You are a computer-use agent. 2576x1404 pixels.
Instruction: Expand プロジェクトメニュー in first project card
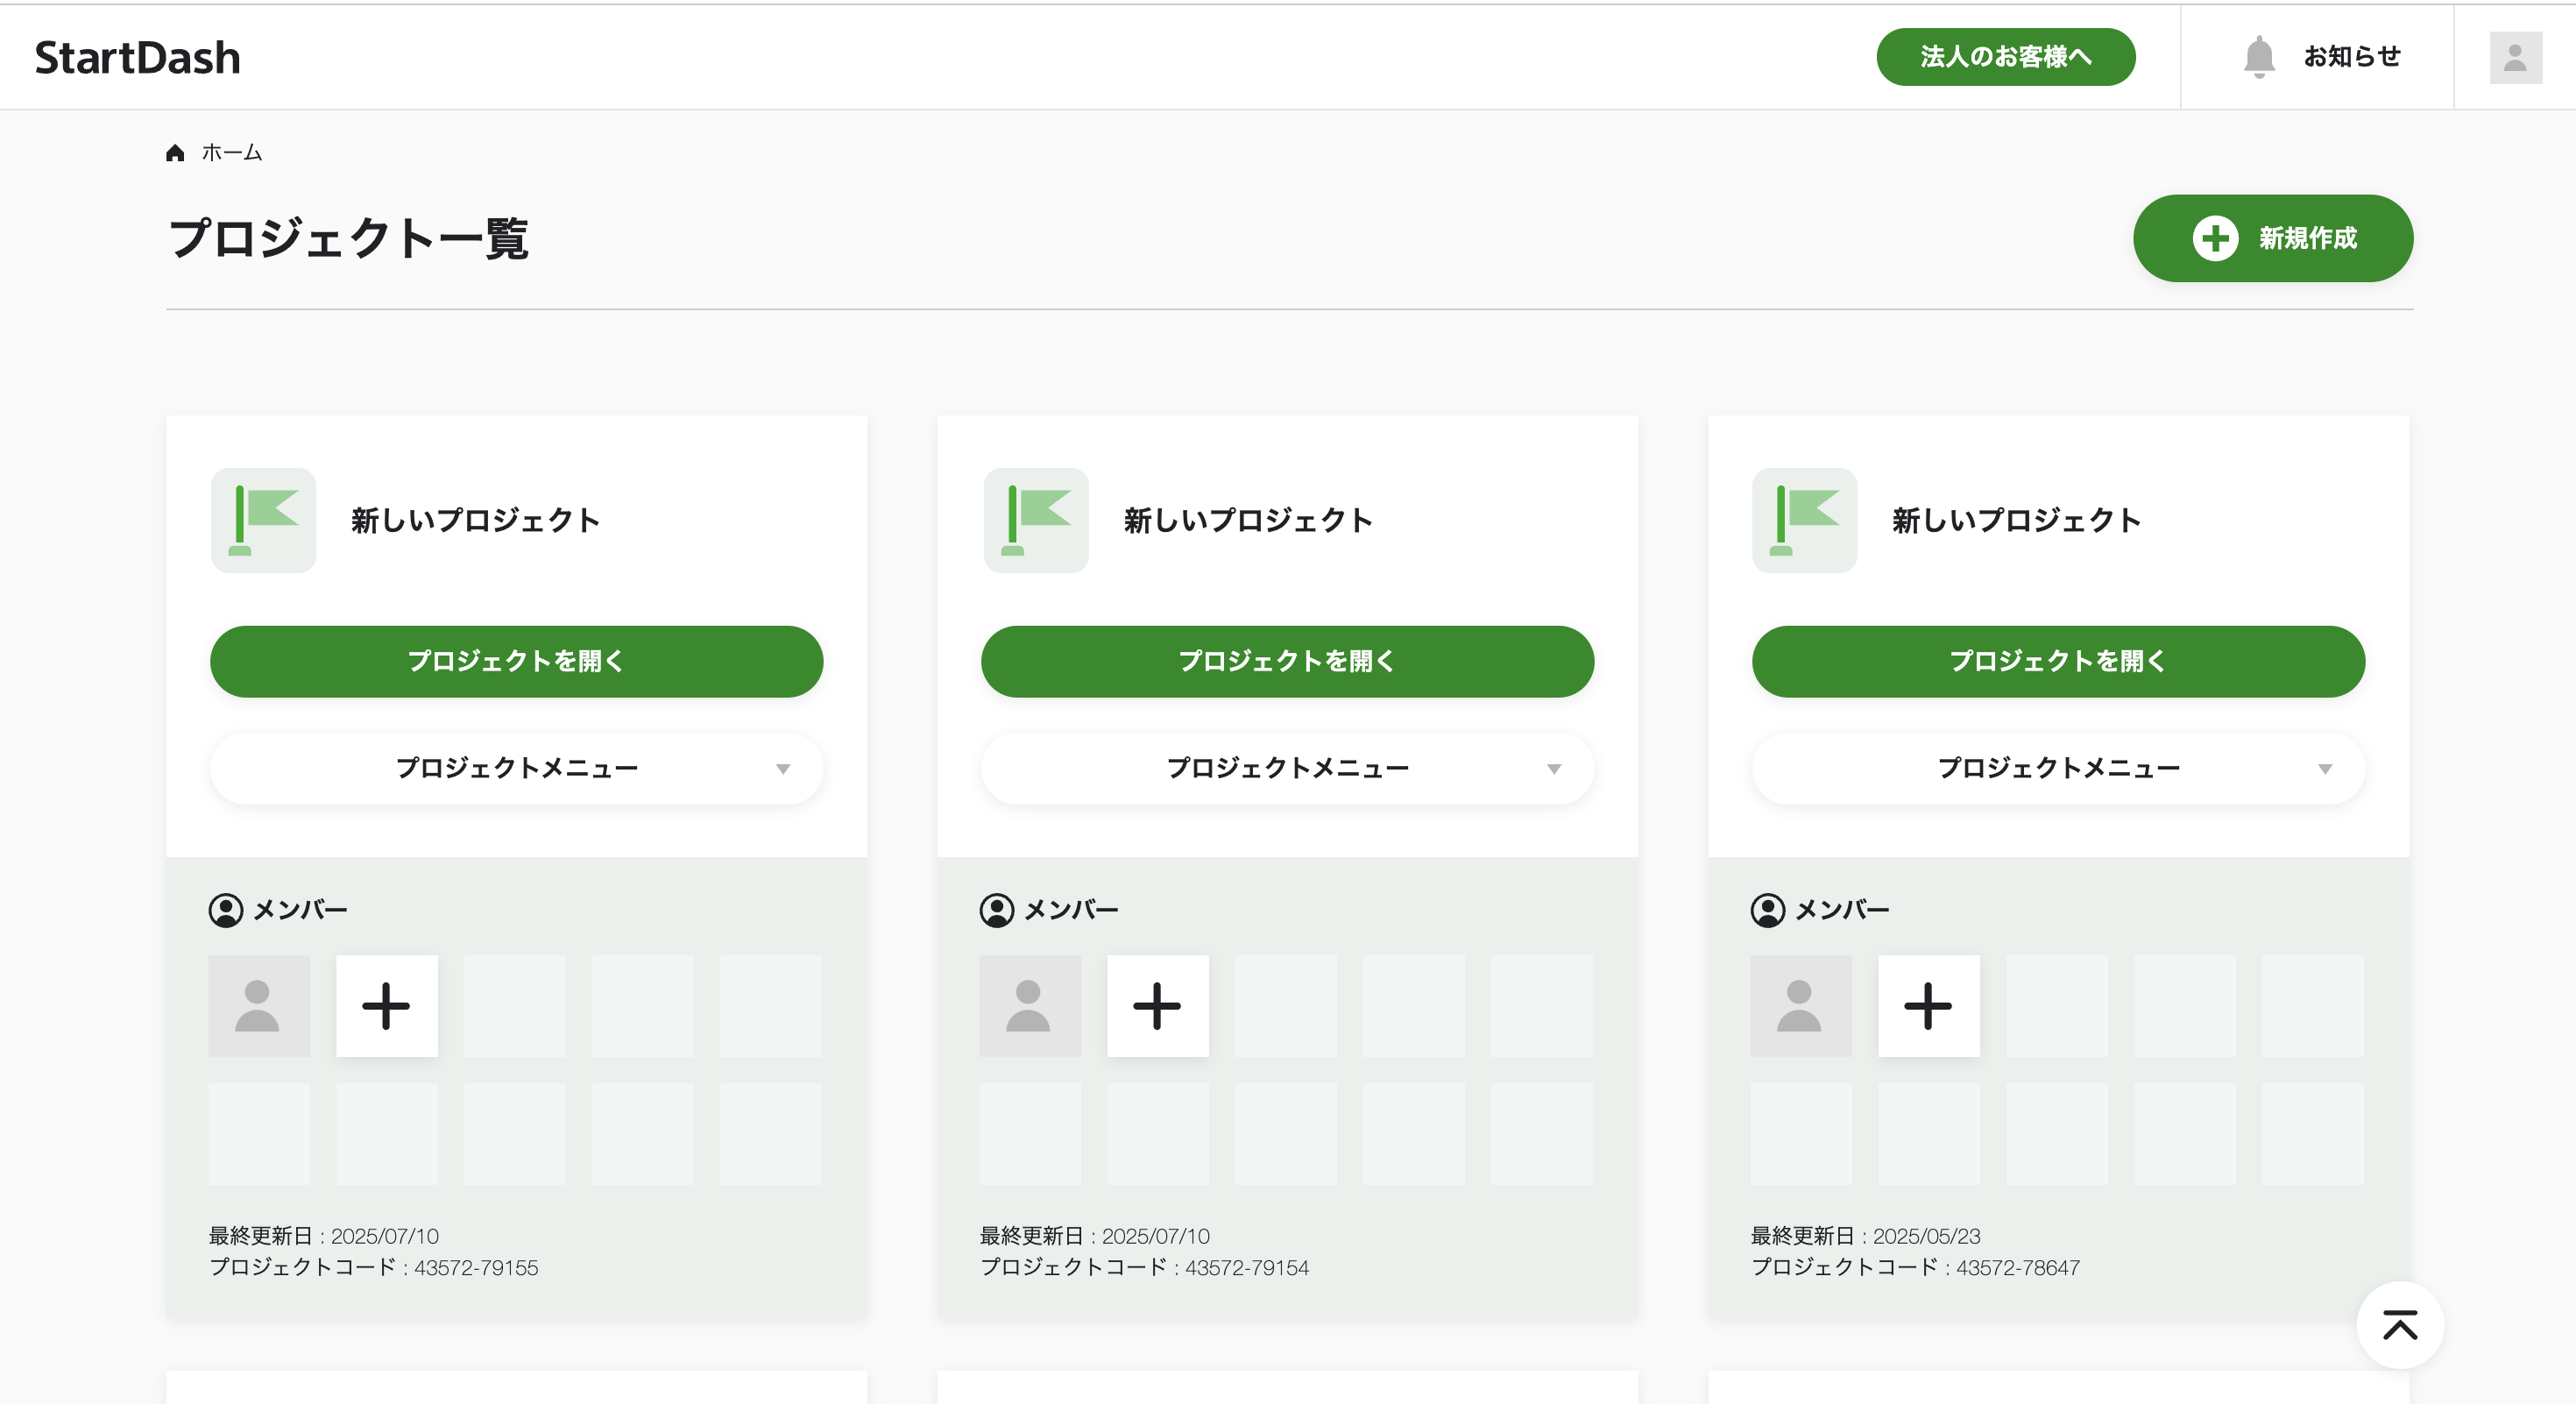pos(516,768)
